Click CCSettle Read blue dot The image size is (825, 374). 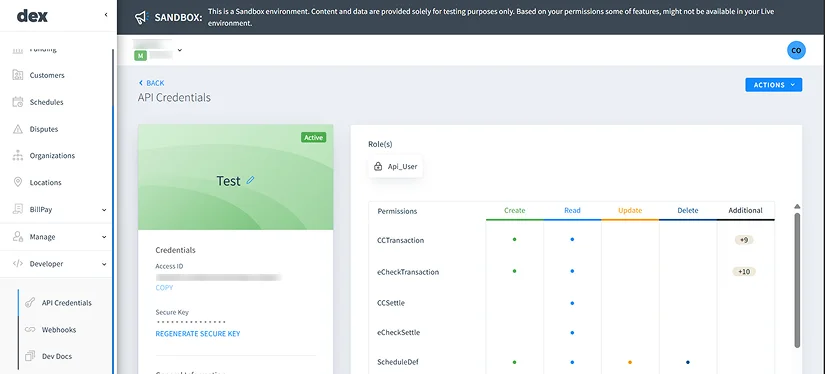[x=572, y=303]
